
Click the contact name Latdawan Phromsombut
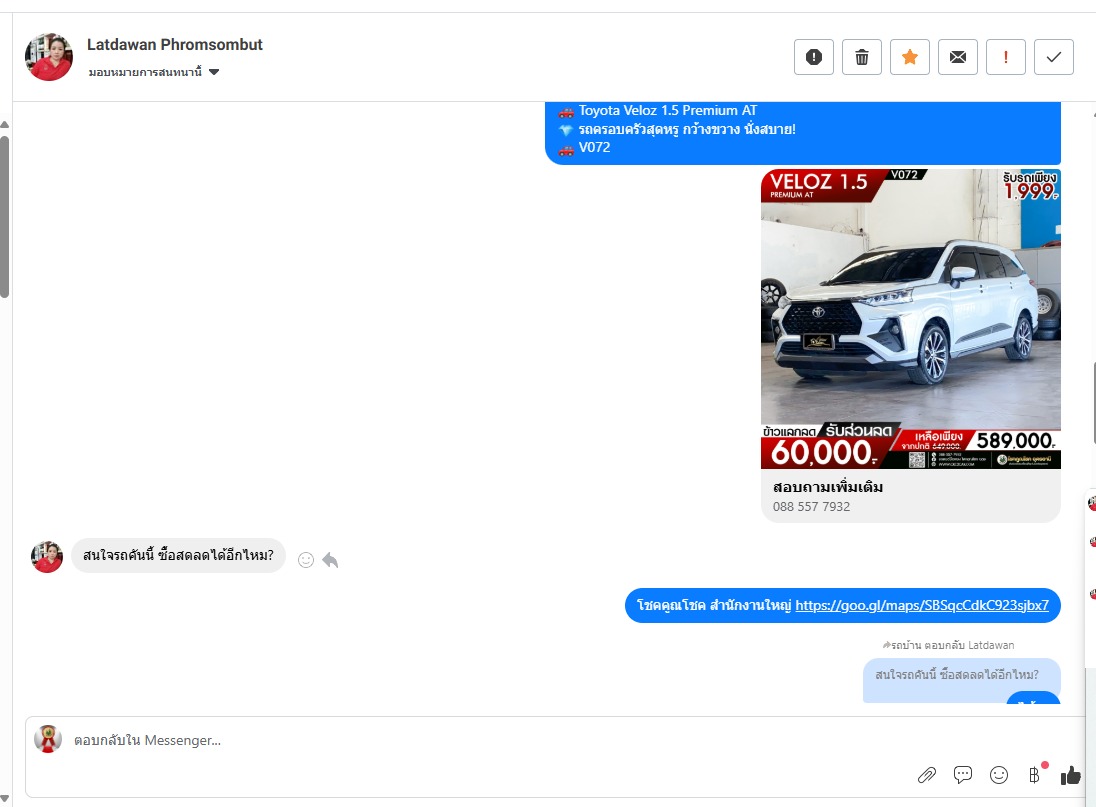click(175, 45)
